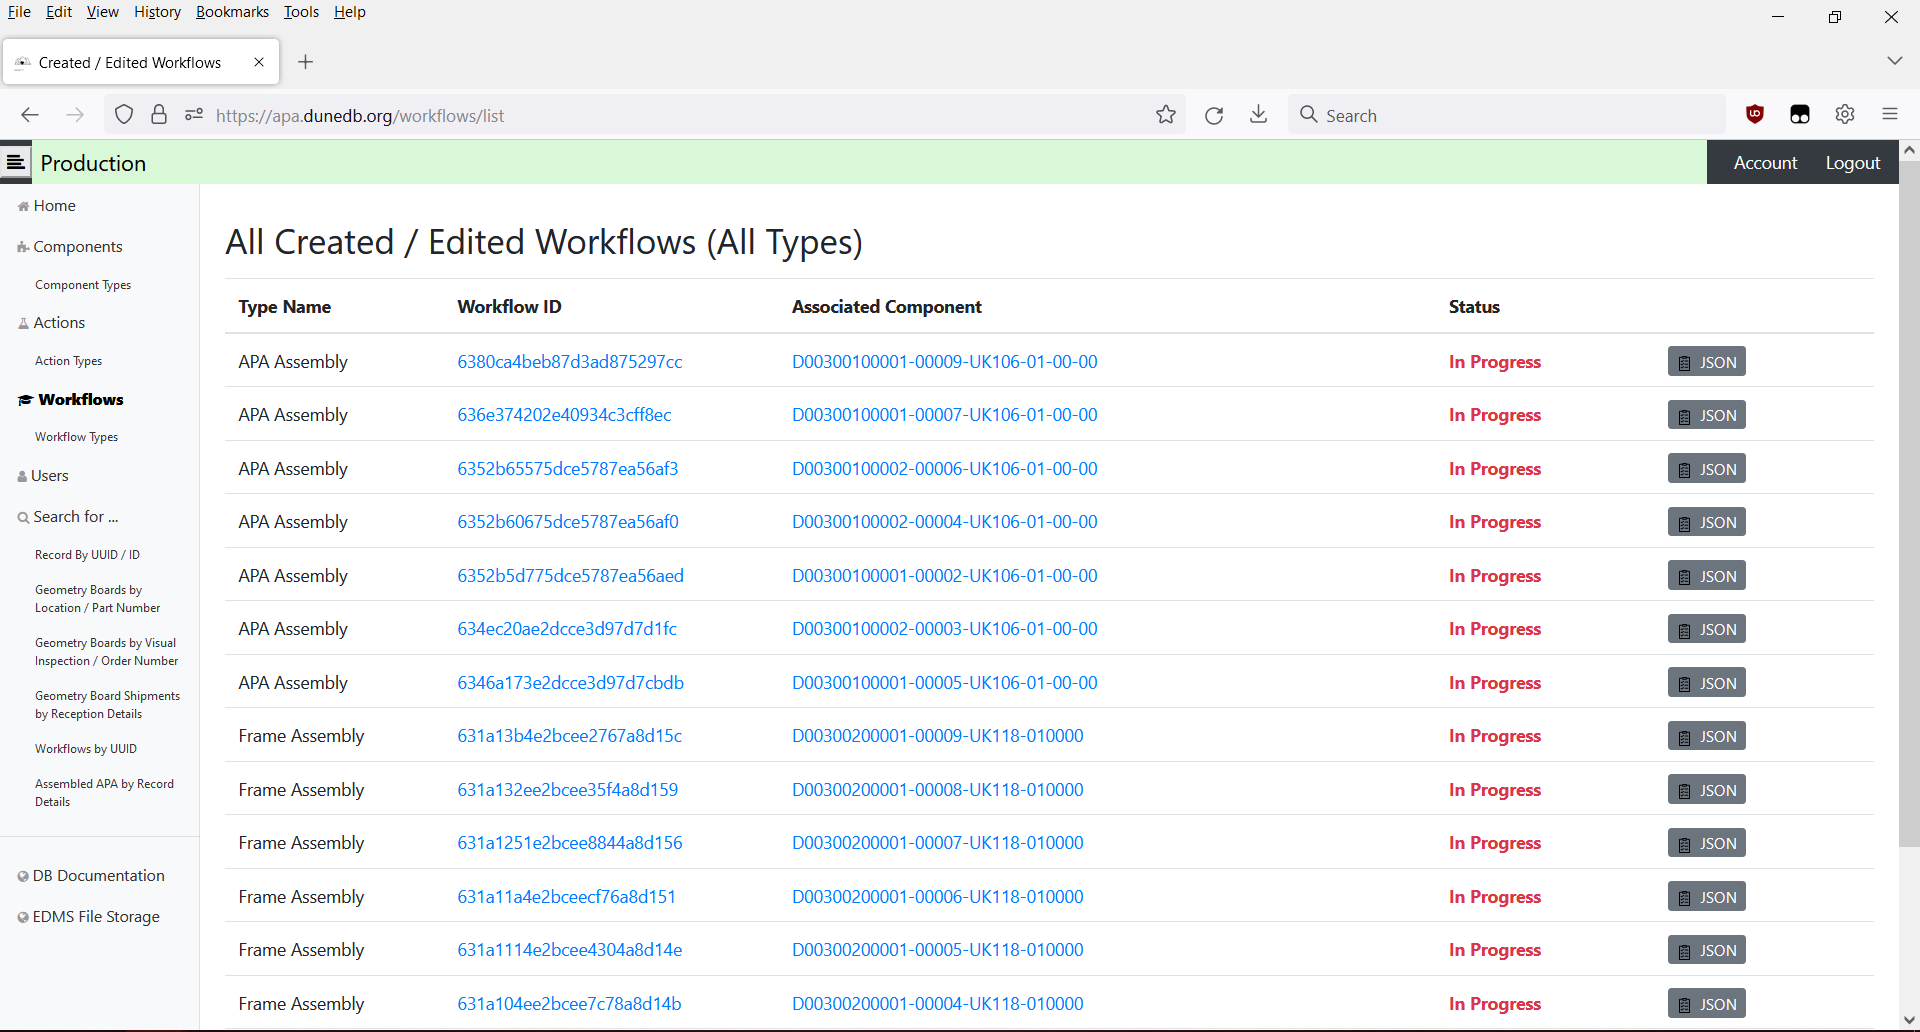Open the File menu
1920x1032 pixels.
coord(19,12)
